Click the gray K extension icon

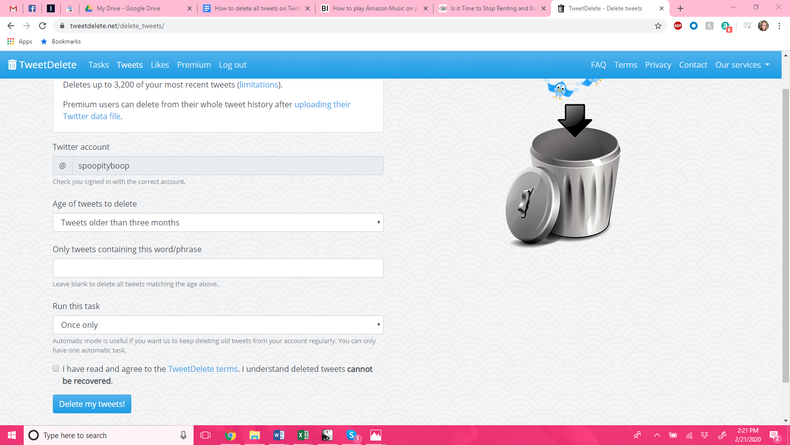pyautogui.click(x=709, y=26)
